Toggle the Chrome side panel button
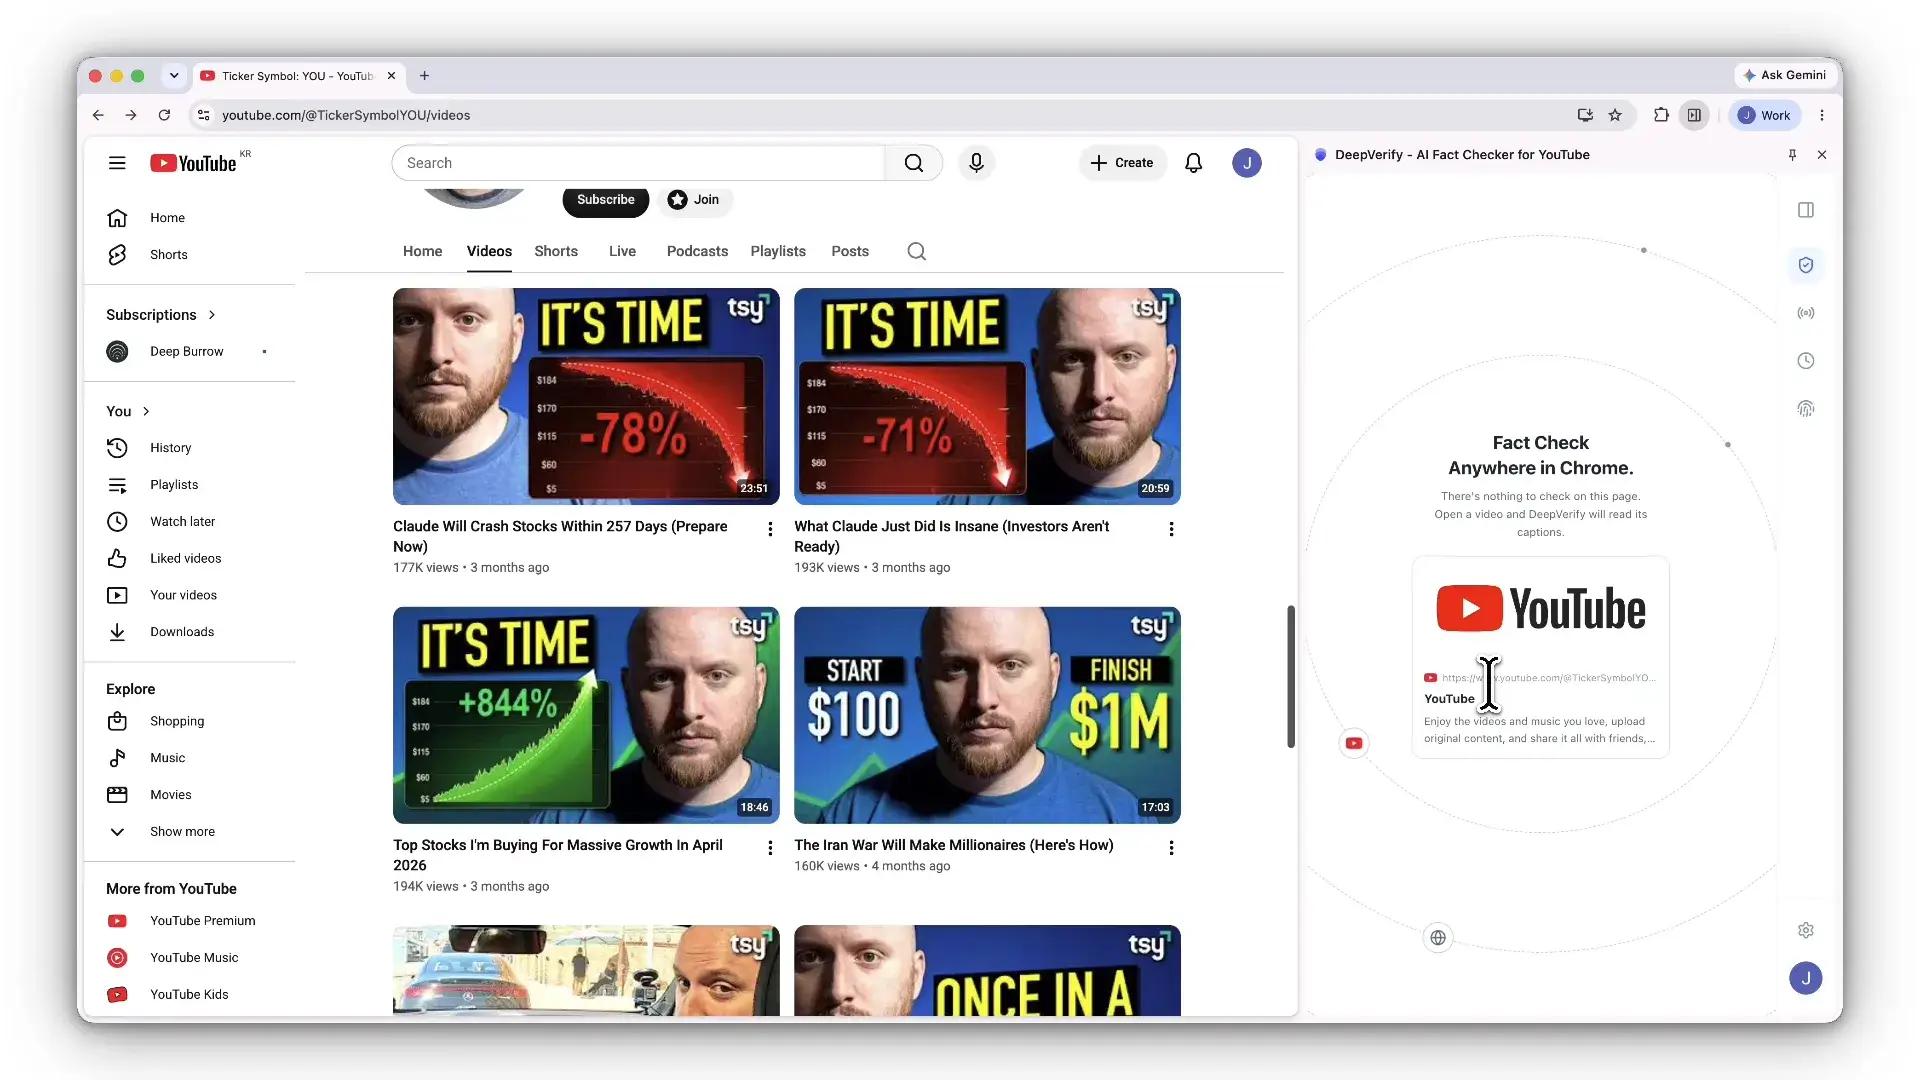The height and width of the screenshot is (1080, 1920). (1694, 115)
